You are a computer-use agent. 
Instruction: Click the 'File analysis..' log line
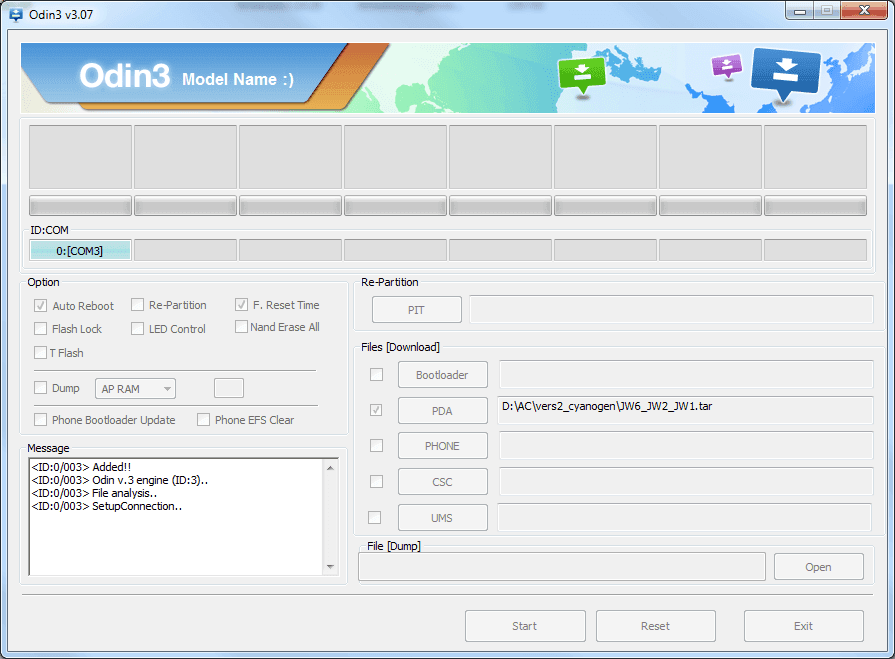[x=94, y=493]
